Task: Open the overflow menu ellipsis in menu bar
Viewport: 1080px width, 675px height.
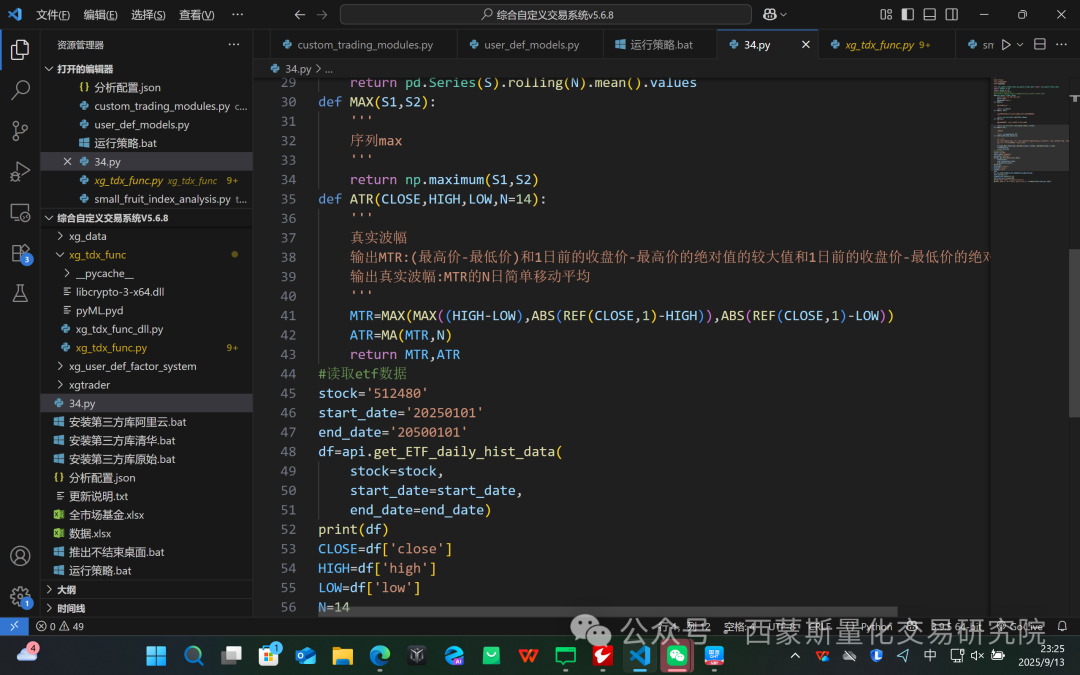Action: [238, 14]
